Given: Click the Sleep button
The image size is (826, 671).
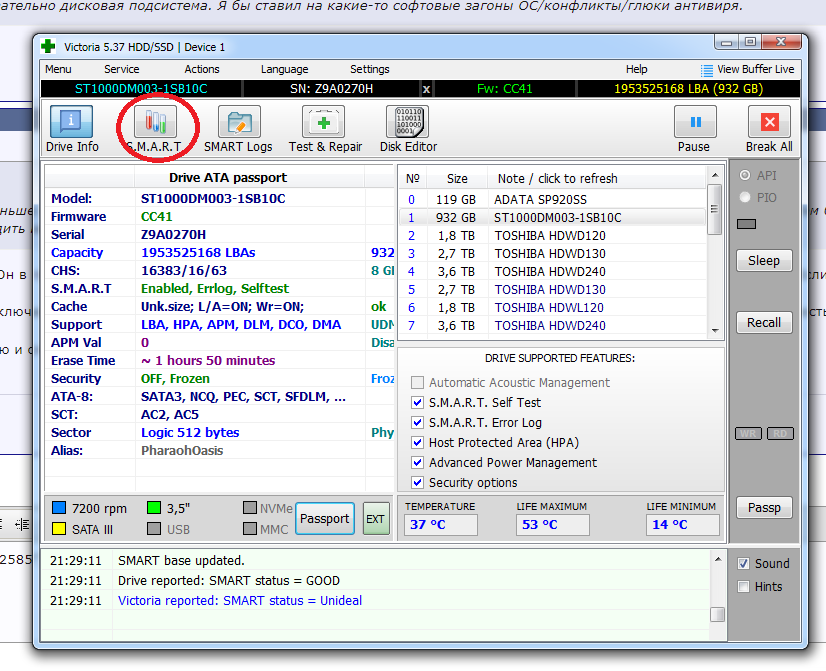Looking at the screenshot, I should point(764,261).
